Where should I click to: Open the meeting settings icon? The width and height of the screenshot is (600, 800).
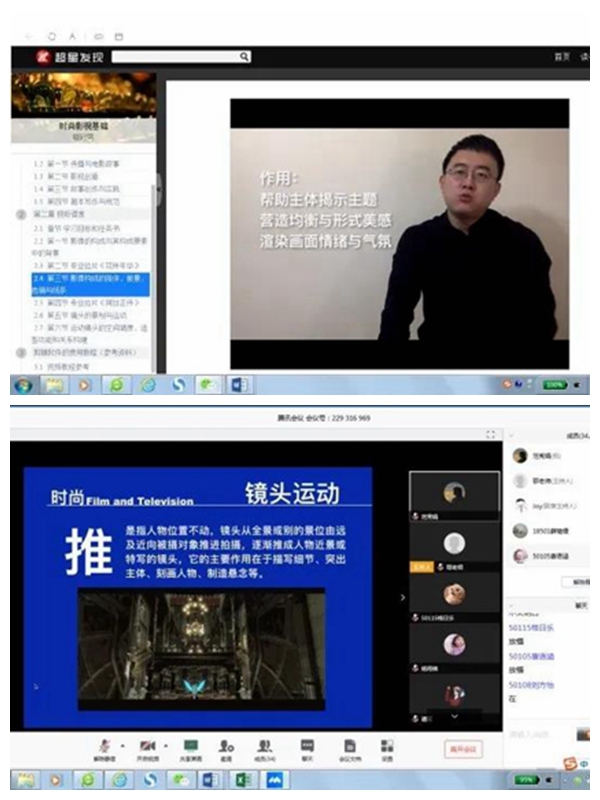coord(387,746)
